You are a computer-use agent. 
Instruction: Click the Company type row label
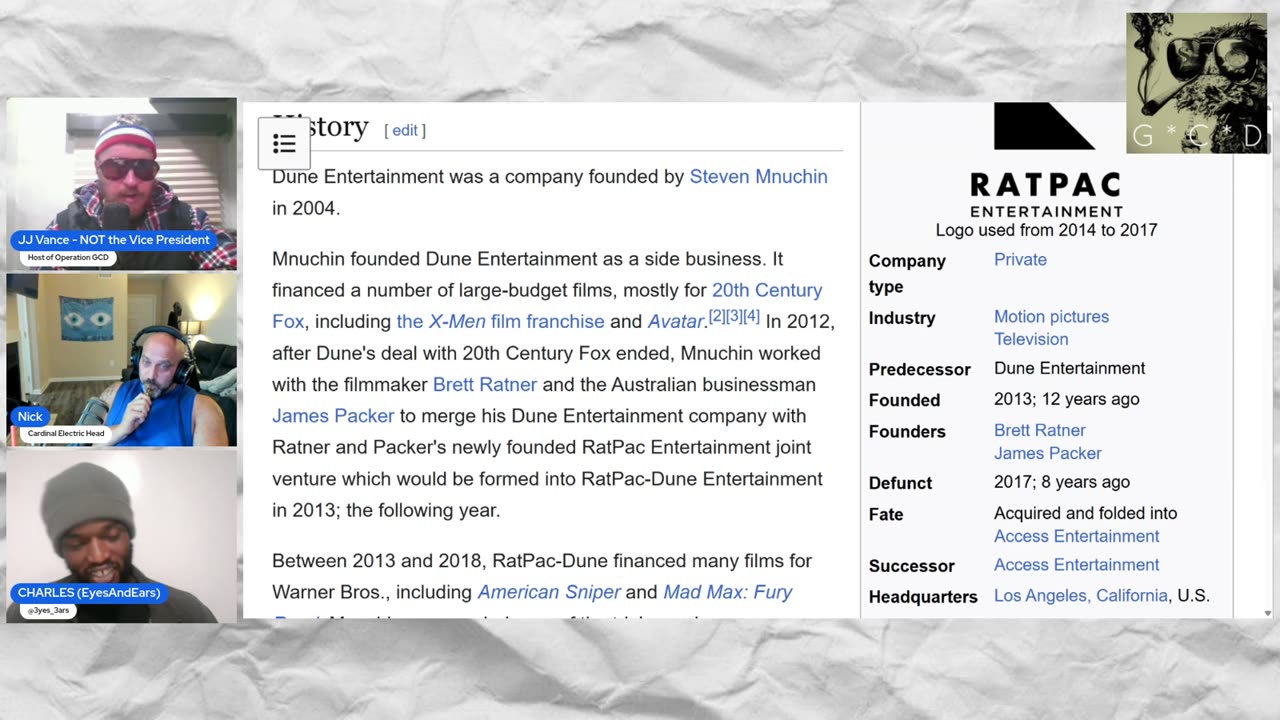907,274
